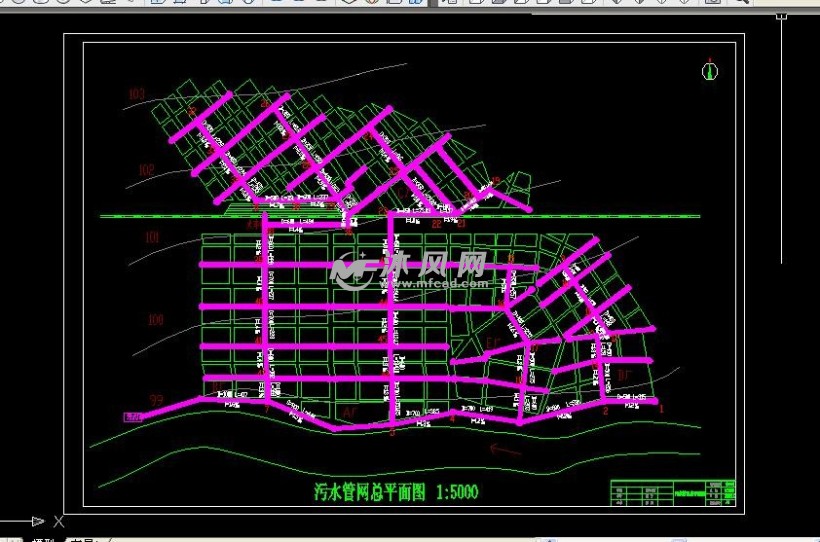Click the red A厂 zone label

tap(350, 411)
